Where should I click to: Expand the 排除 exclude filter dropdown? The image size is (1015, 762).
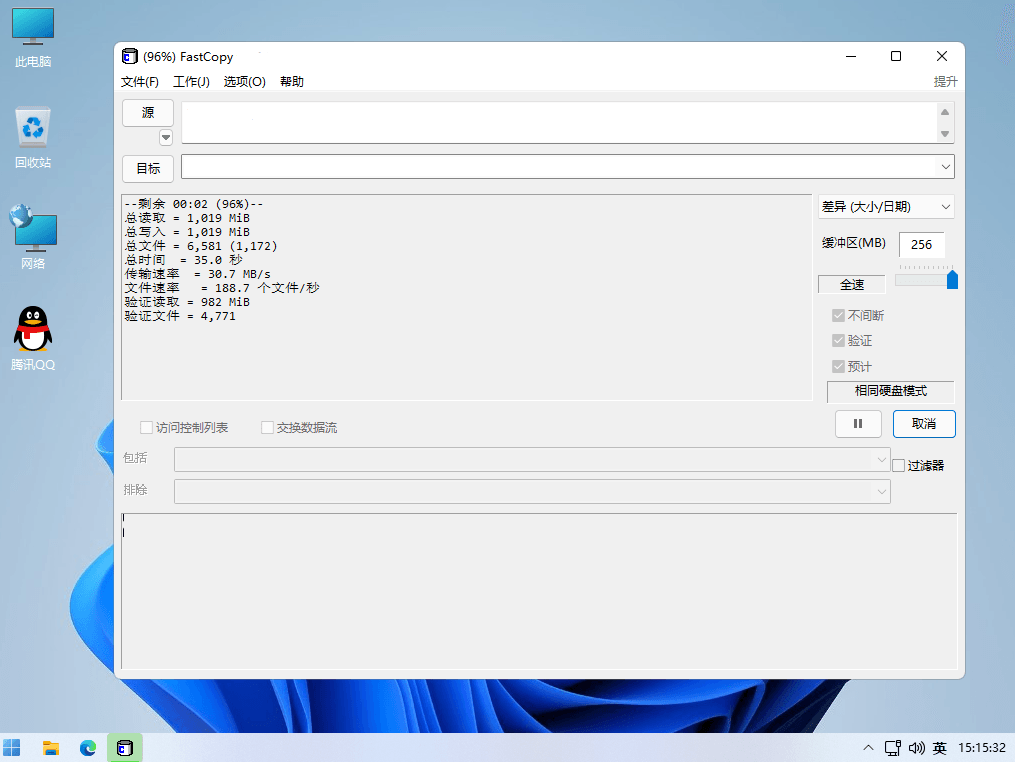(881, 491)
